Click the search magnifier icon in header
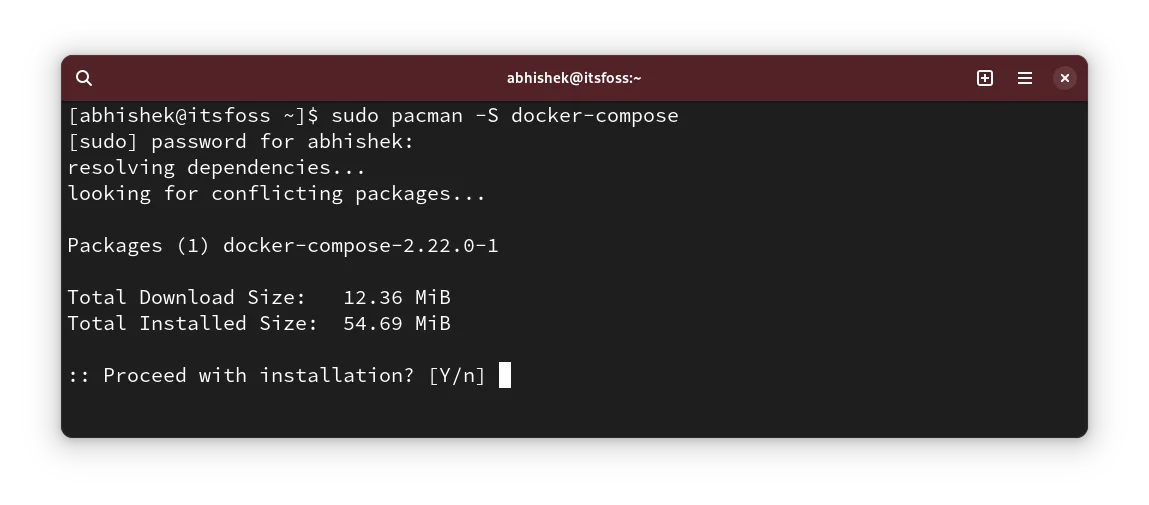The height and width of the screenshot is (505, 1149). [84, 78]
